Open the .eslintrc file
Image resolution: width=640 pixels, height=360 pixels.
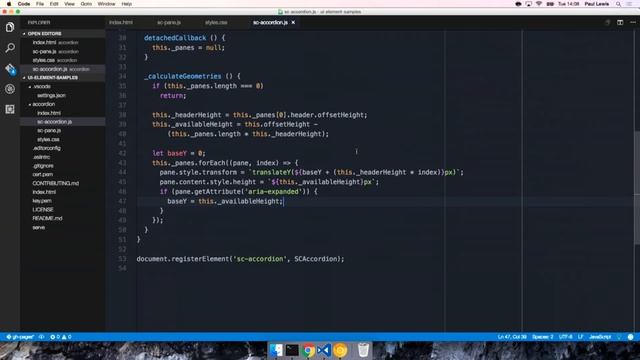(63, 157)
